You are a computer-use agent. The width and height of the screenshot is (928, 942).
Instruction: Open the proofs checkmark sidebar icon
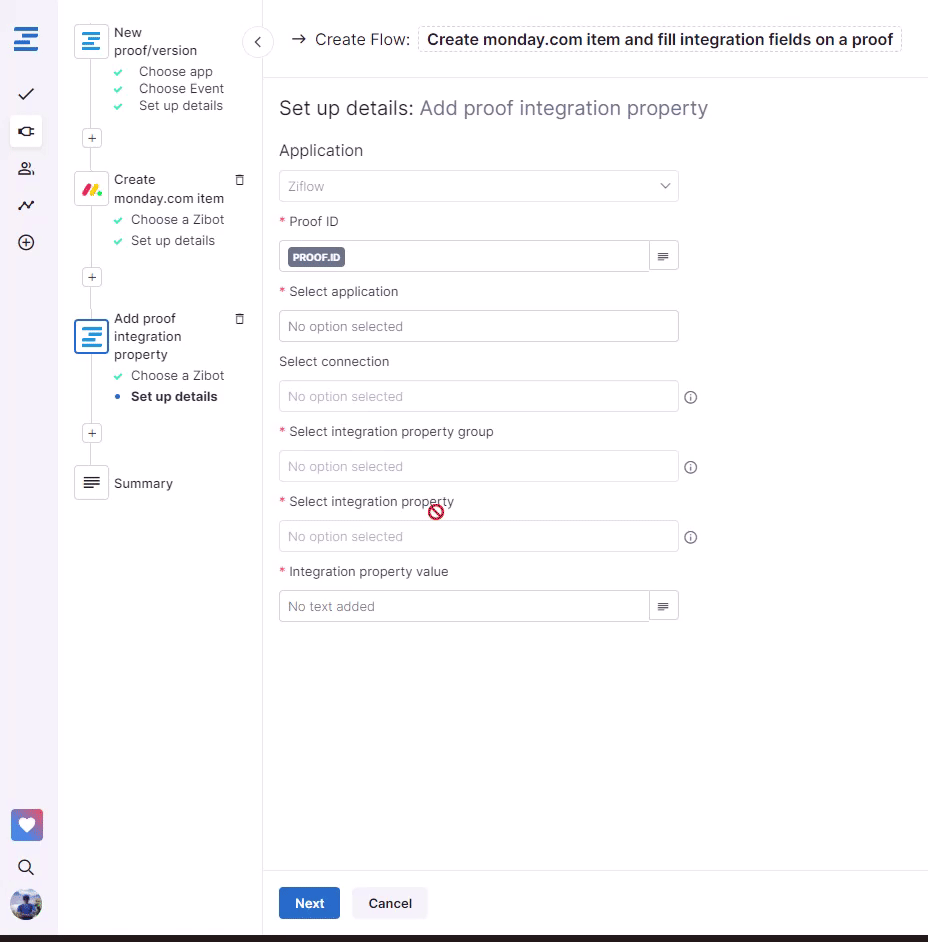[x=26, y=94]
